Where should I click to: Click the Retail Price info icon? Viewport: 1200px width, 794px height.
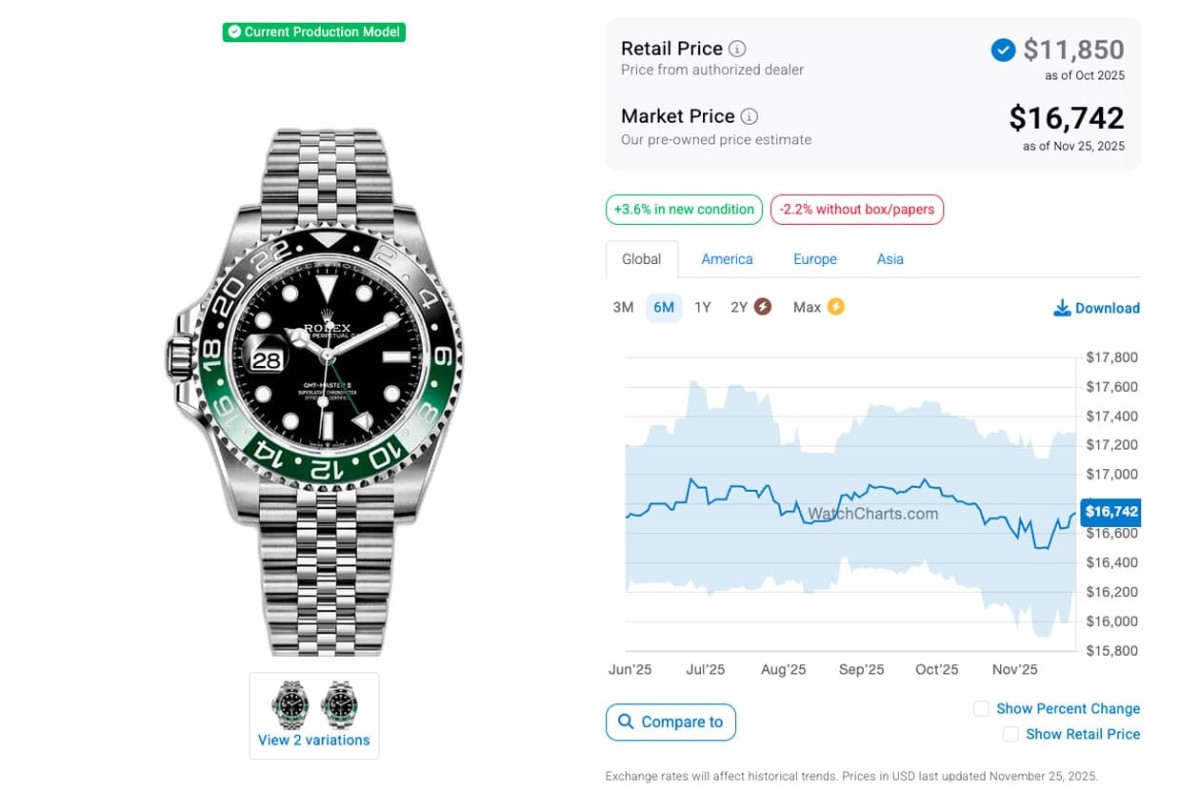pyautogui.click(x=737, y=48)
